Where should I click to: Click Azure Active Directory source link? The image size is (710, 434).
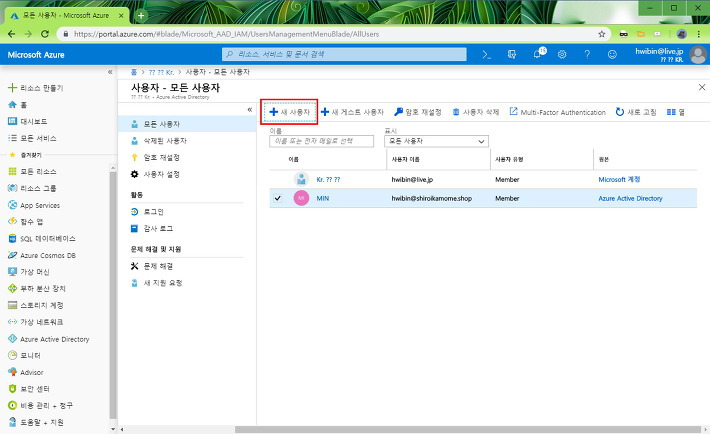(630, 198)
